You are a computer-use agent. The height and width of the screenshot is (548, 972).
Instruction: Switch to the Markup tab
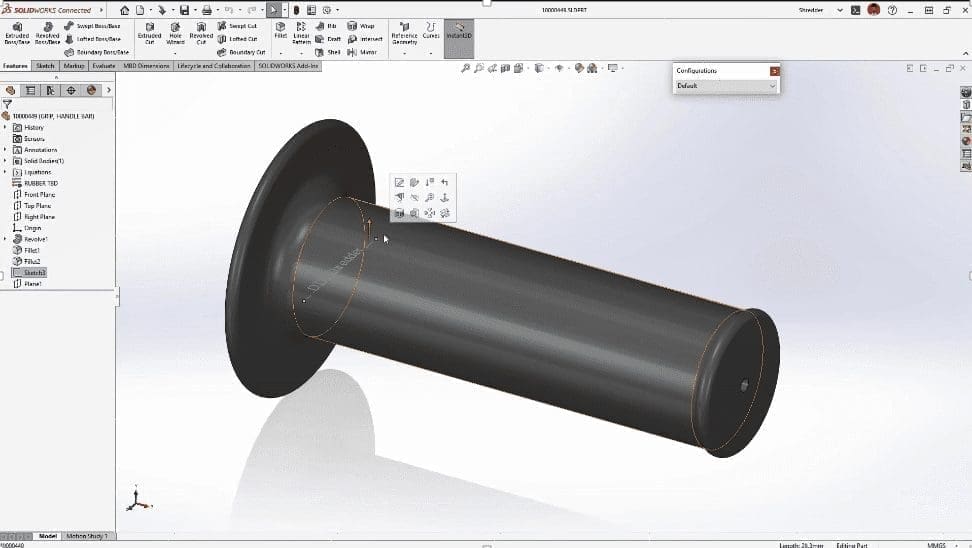click(74, 66)
